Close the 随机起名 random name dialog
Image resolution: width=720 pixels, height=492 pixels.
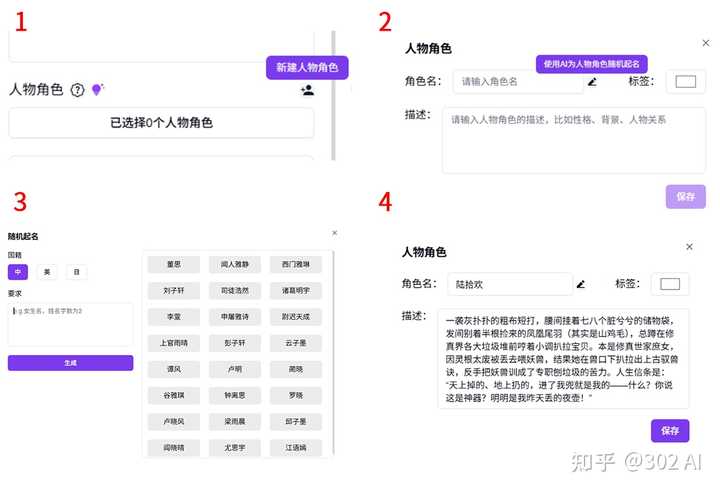tap(334, 233)
